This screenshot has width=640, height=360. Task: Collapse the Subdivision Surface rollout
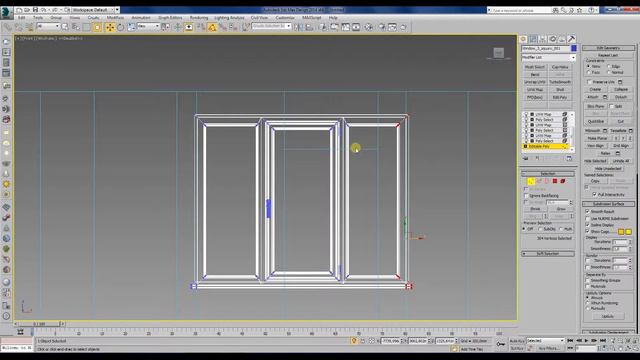[609, 204]
